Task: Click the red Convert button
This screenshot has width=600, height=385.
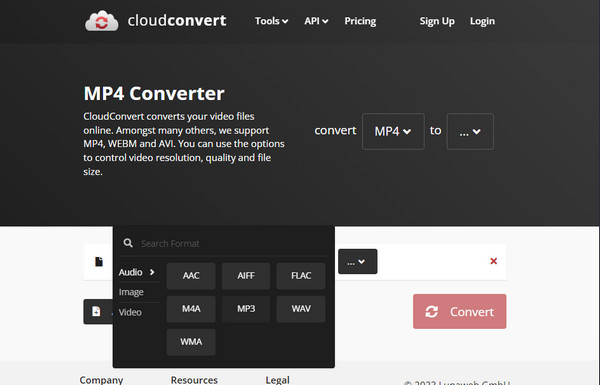Action: pyautogui.click(x=460, y=312)
